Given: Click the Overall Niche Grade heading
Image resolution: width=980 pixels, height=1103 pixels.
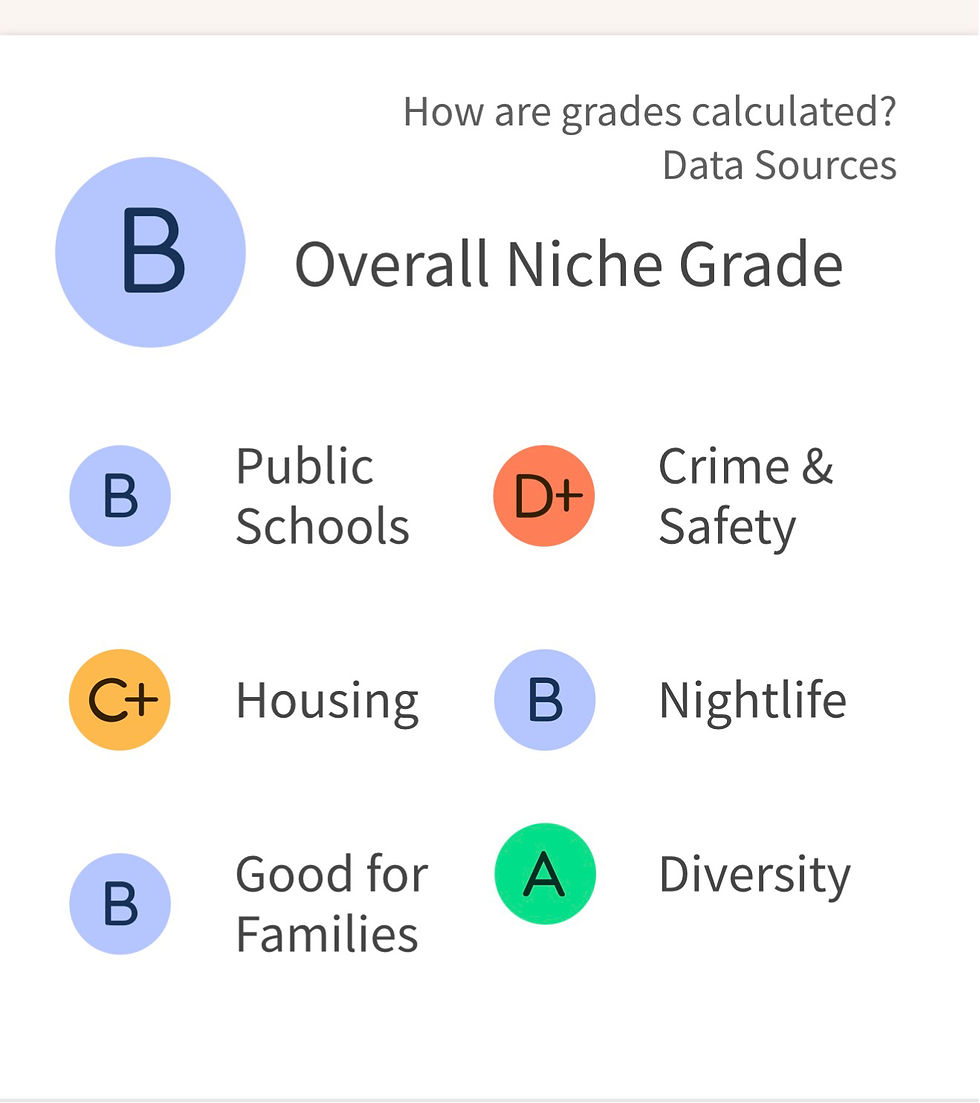Looking at the screenshot, I should point(568,264).
